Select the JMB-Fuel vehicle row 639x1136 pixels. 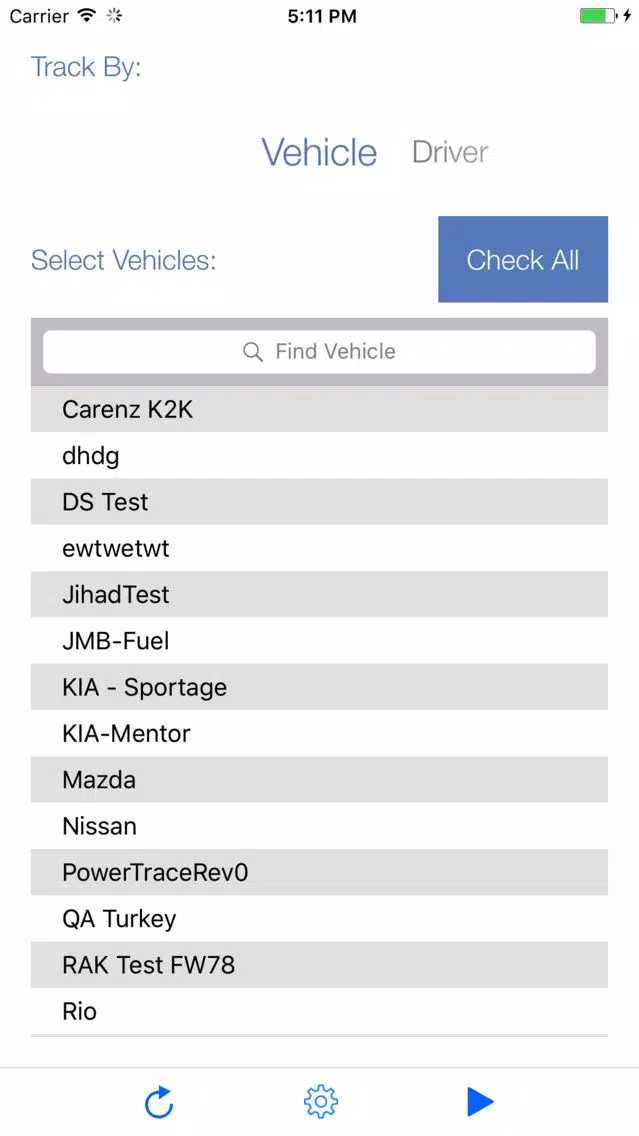320,640
